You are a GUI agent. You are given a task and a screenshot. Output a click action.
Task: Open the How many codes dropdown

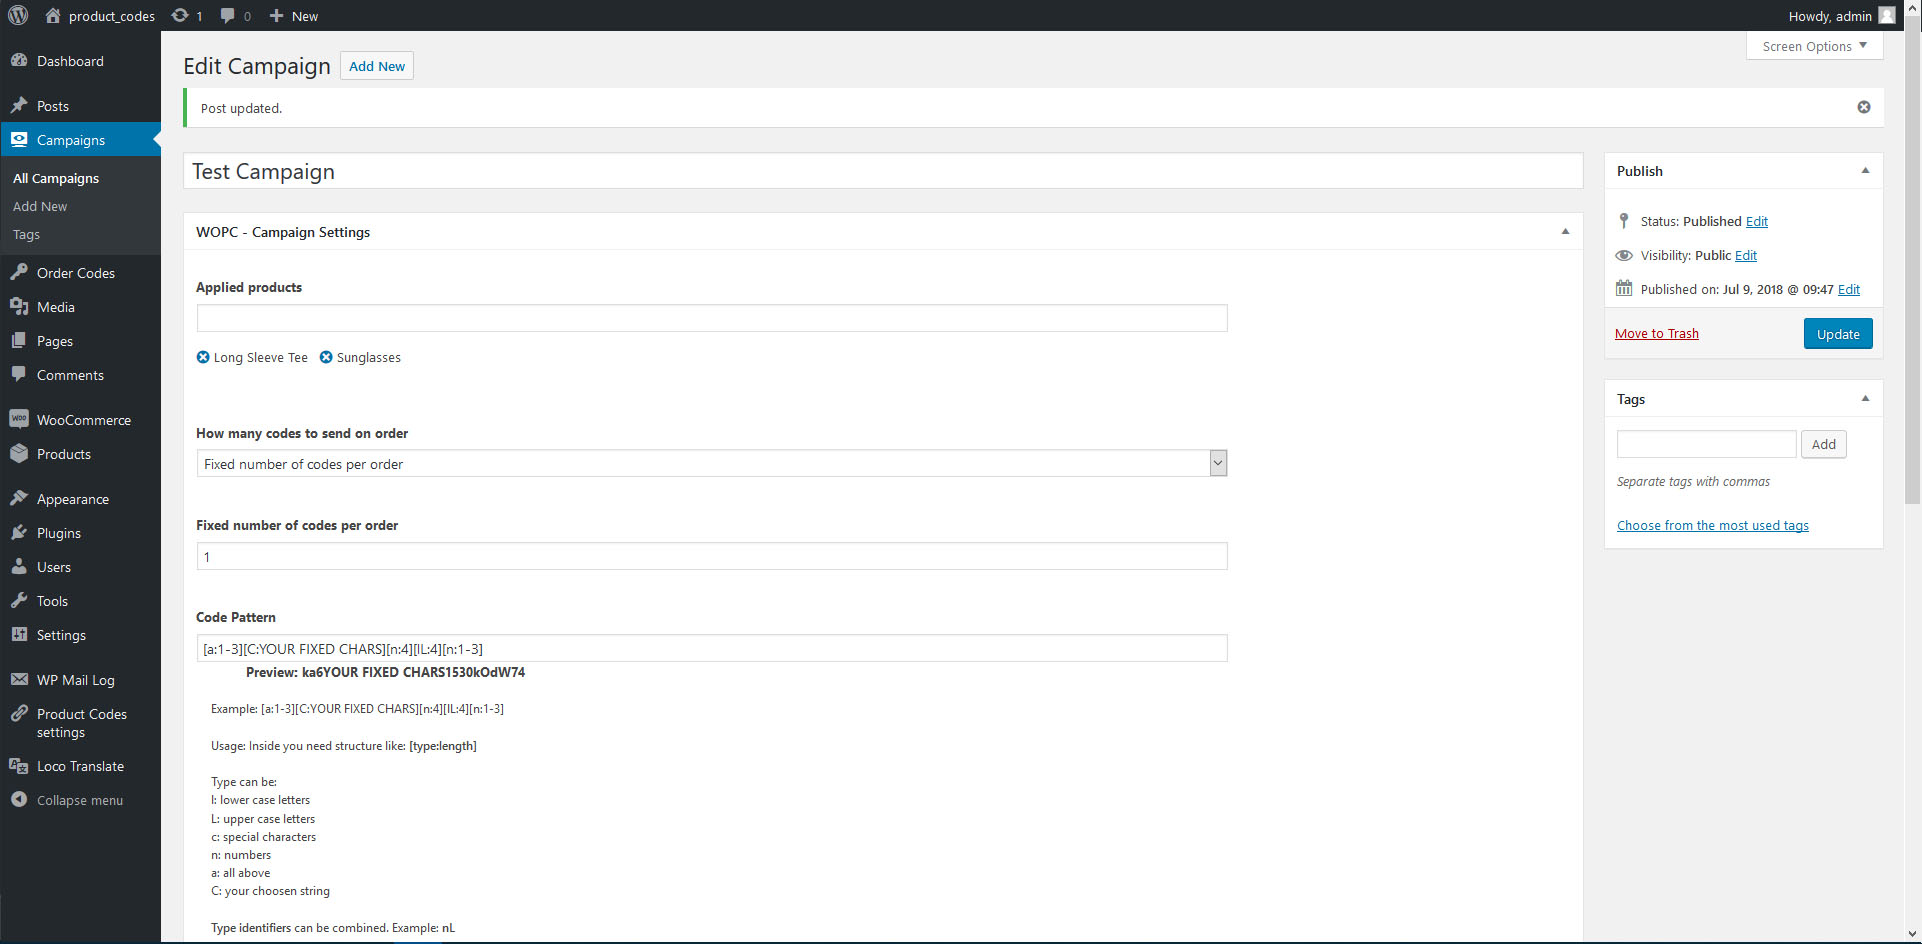pos(712,463)
